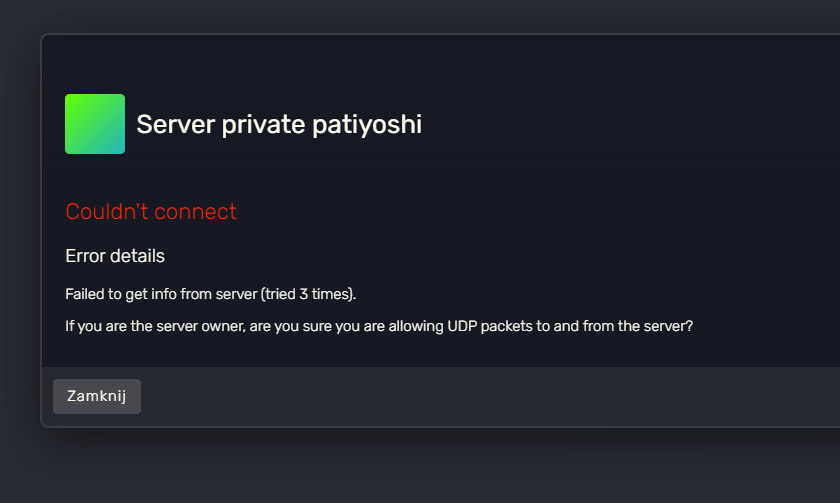Click the green server icon
Screen dimensions: 840x503
pos(95,124)
